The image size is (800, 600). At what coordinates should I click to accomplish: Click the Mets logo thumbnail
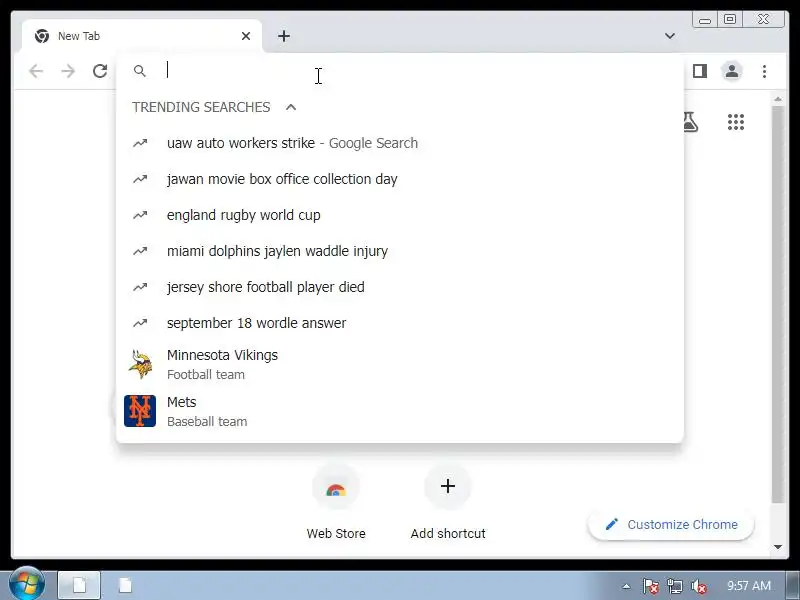tap(140, 411)
